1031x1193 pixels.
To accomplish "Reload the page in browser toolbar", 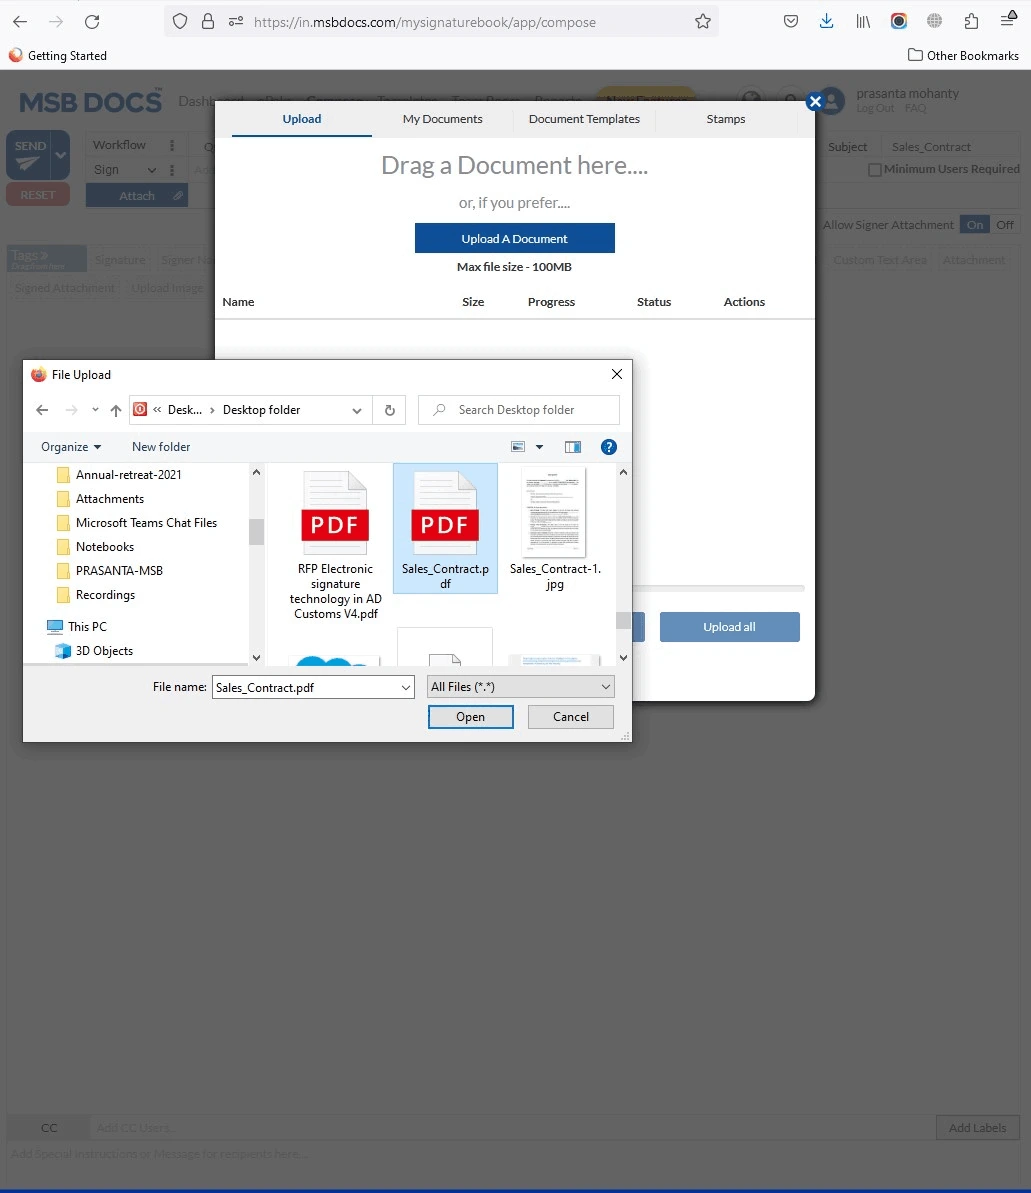I will point(92,21).
